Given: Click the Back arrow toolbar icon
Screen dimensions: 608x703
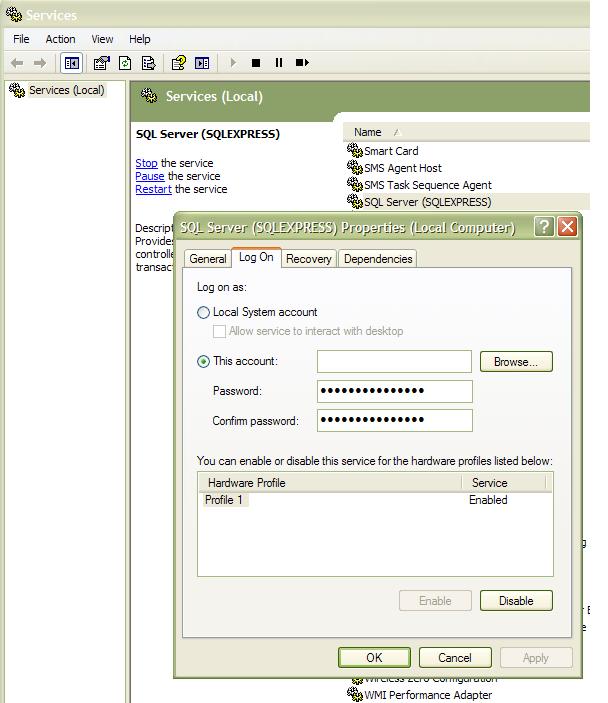Looking at the screenshot, I should [x=17, y=63].
